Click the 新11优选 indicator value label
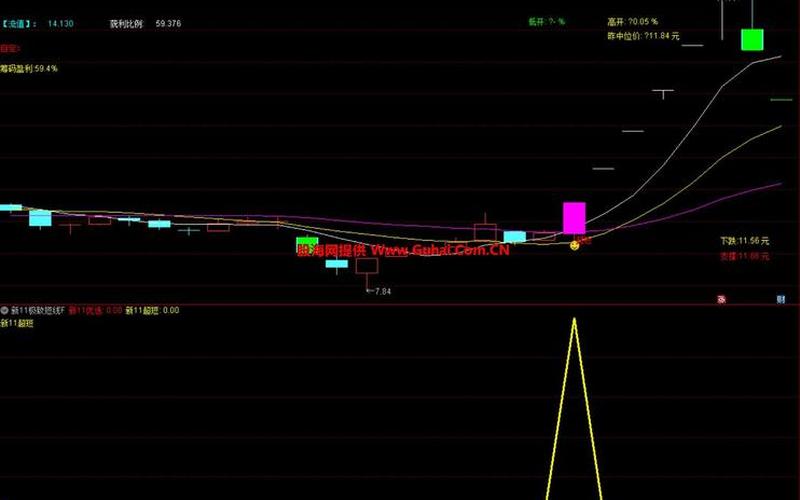Screen dimensions: 800x500 (94, 310)
